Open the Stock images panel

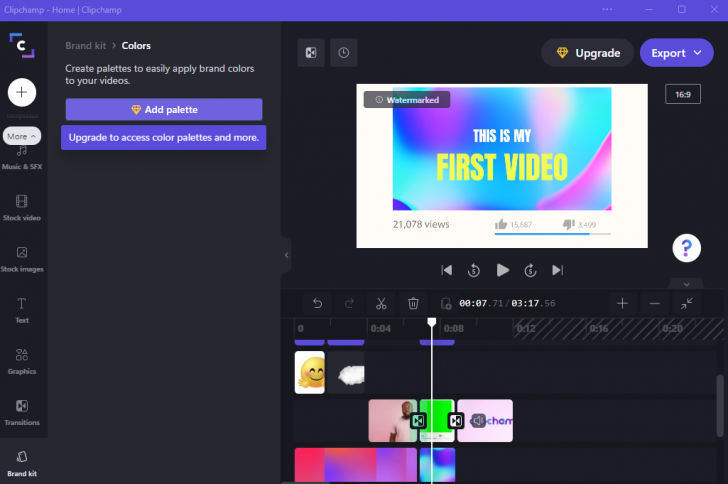[22, 259]
